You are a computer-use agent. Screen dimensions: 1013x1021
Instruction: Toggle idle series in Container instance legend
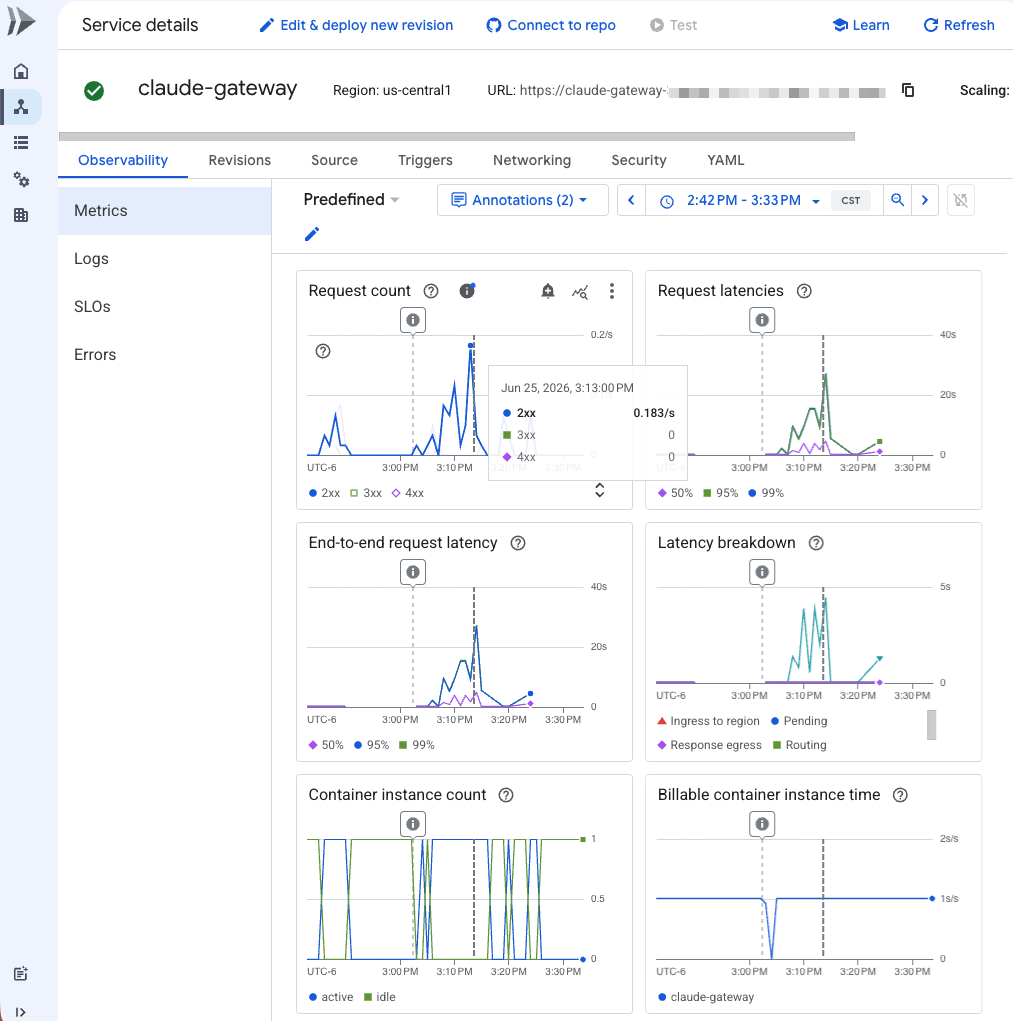coord(380,997)
